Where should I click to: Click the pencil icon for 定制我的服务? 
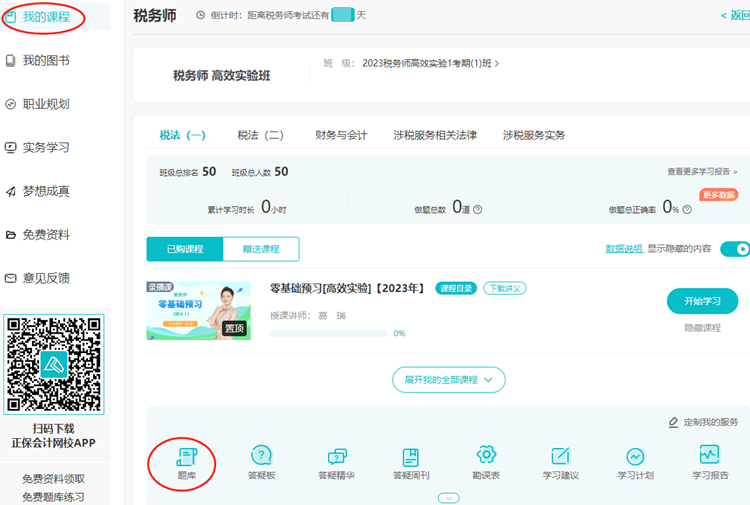[x=673, y=422]
